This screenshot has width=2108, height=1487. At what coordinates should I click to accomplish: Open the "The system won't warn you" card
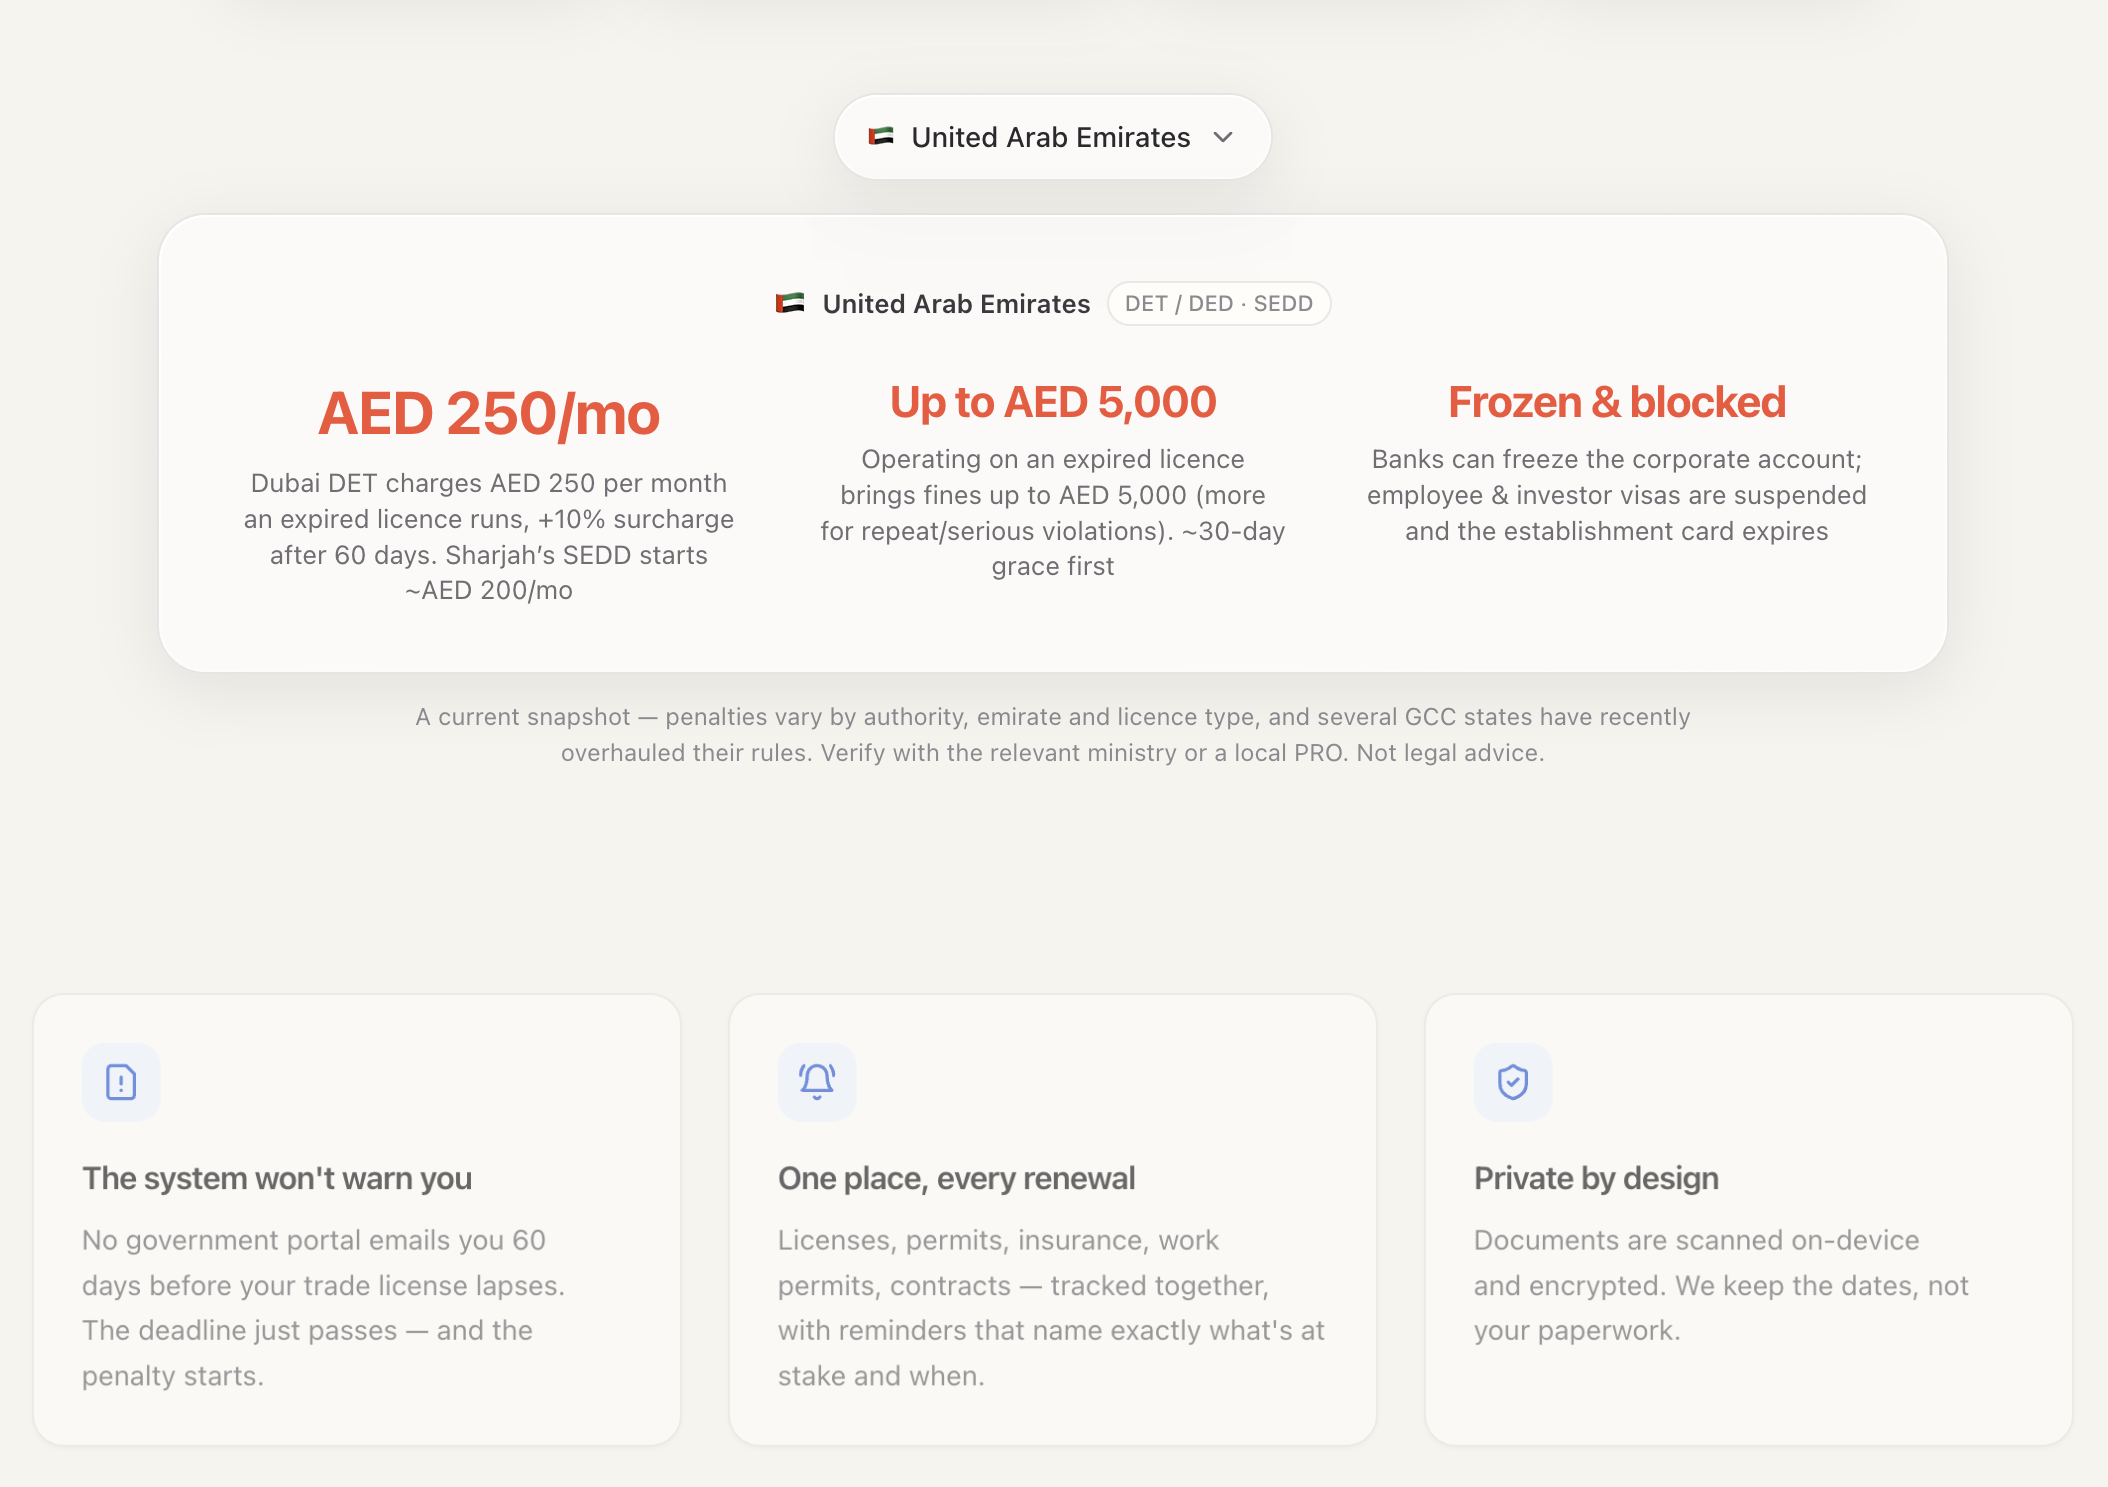357,1219
